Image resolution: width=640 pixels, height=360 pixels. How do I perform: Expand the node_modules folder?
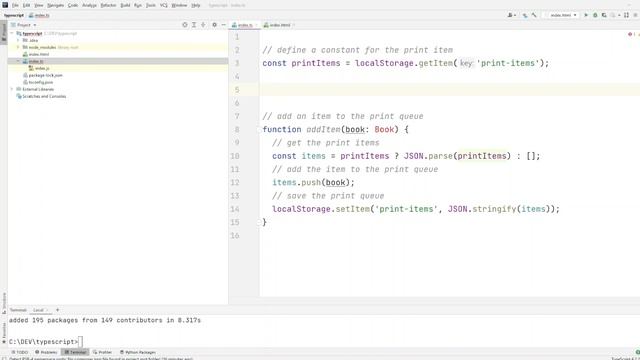point(18,47)
